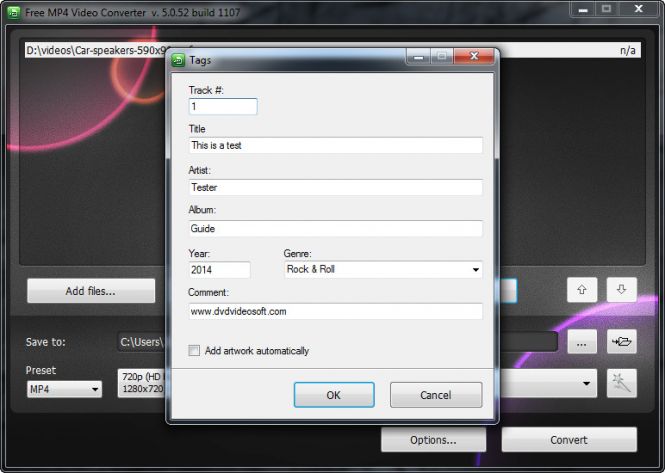The height and width of the screenshot is (473, 665).
Task: Click Cancel in the Tags dialog
Action: click(436, 395)
